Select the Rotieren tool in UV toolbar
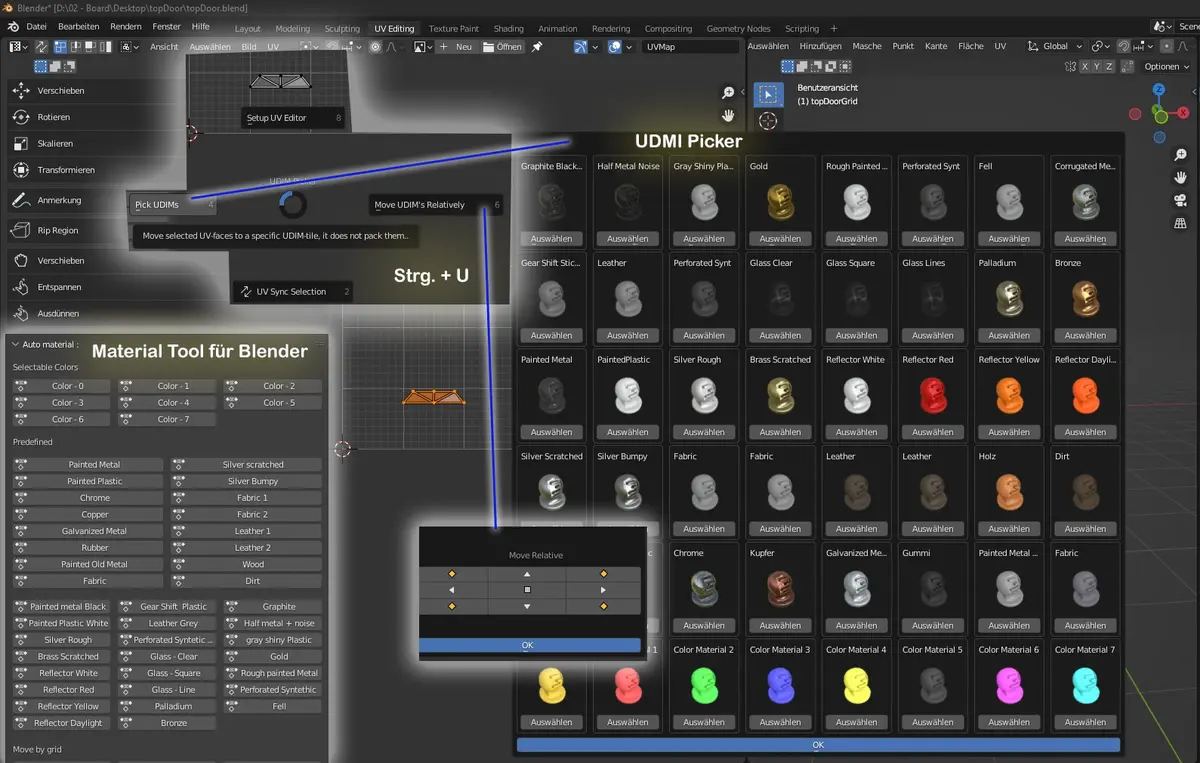Viewport: 1200px width, 763px height. click(54, 117)
